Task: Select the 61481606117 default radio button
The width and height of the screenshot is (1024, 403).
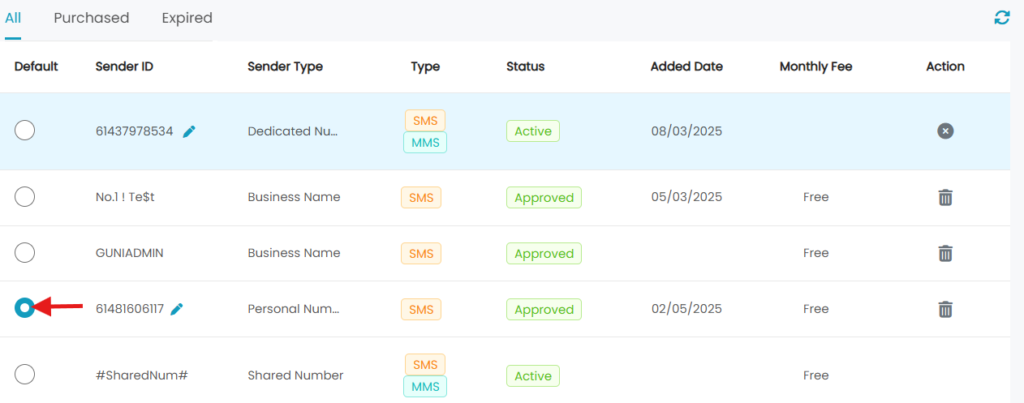Action: [x=25, y=307]
